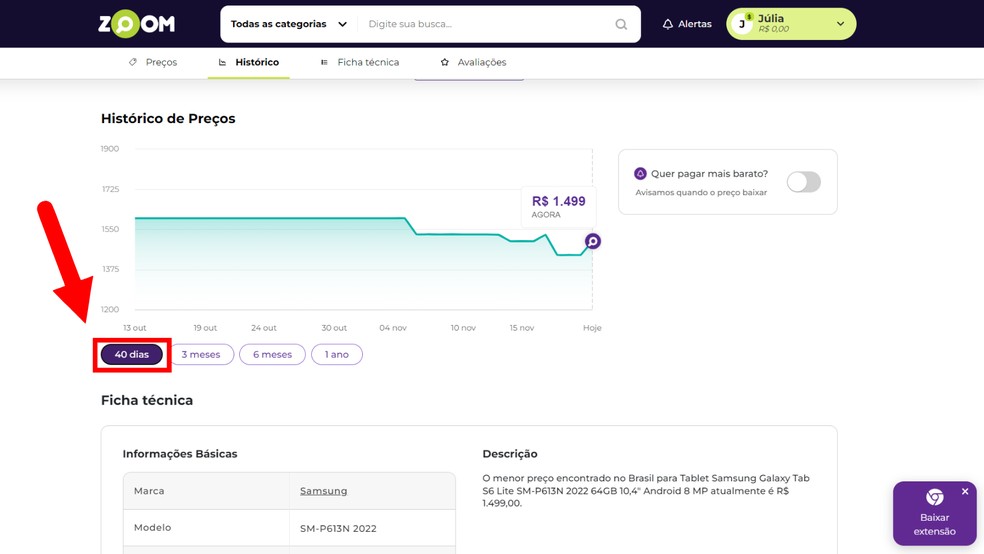Open the Ficha técnica tab

360,62
